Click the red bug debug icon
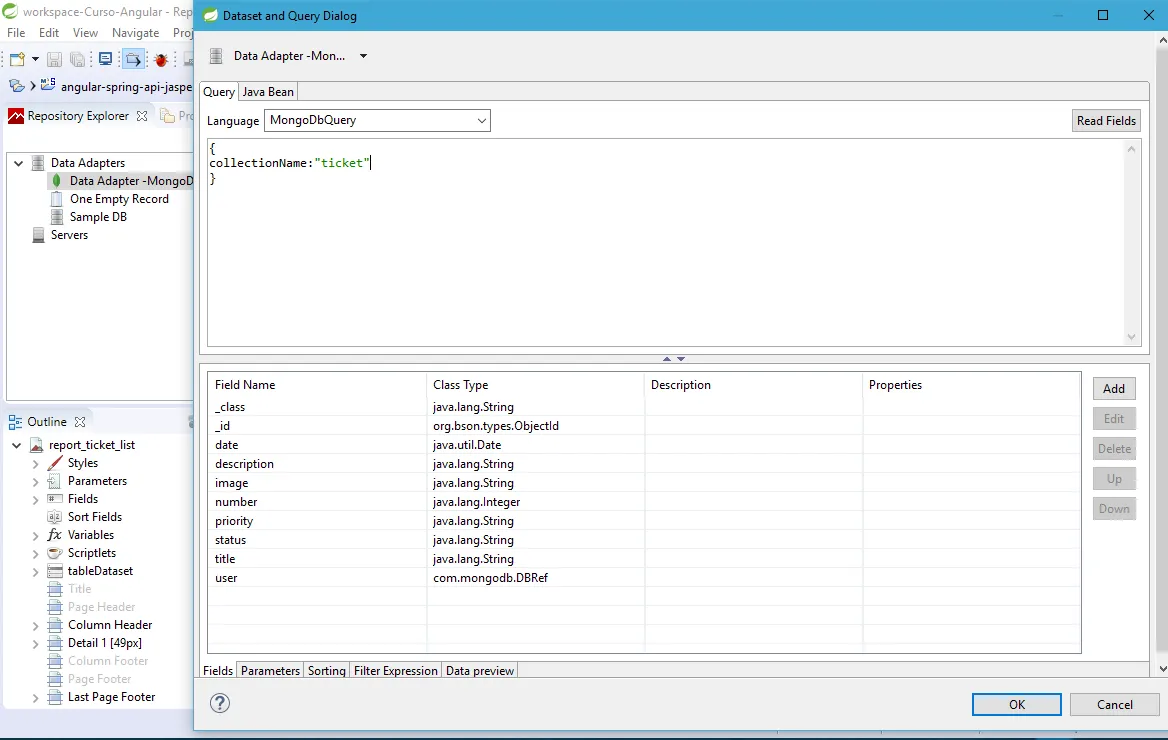Viewport: 1168px width, 740px height. point(160,60)
